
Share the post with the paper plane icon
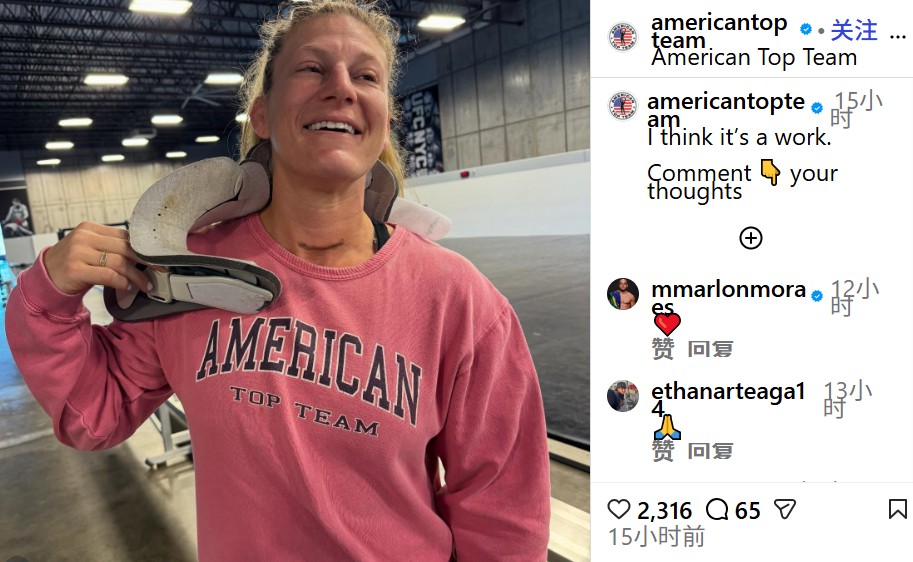(x=785, y=510)
